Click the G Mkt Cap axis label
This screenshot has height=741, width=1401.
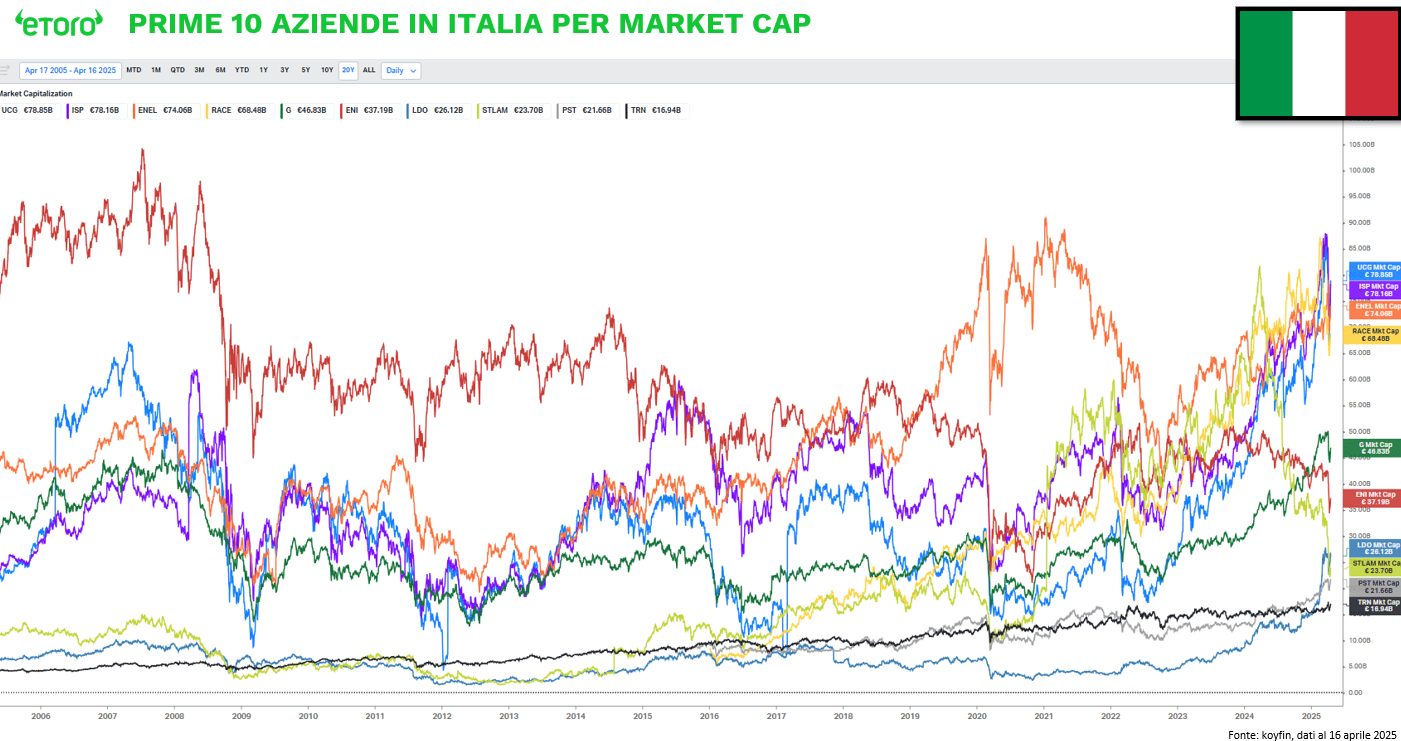tap(1375, 447)
